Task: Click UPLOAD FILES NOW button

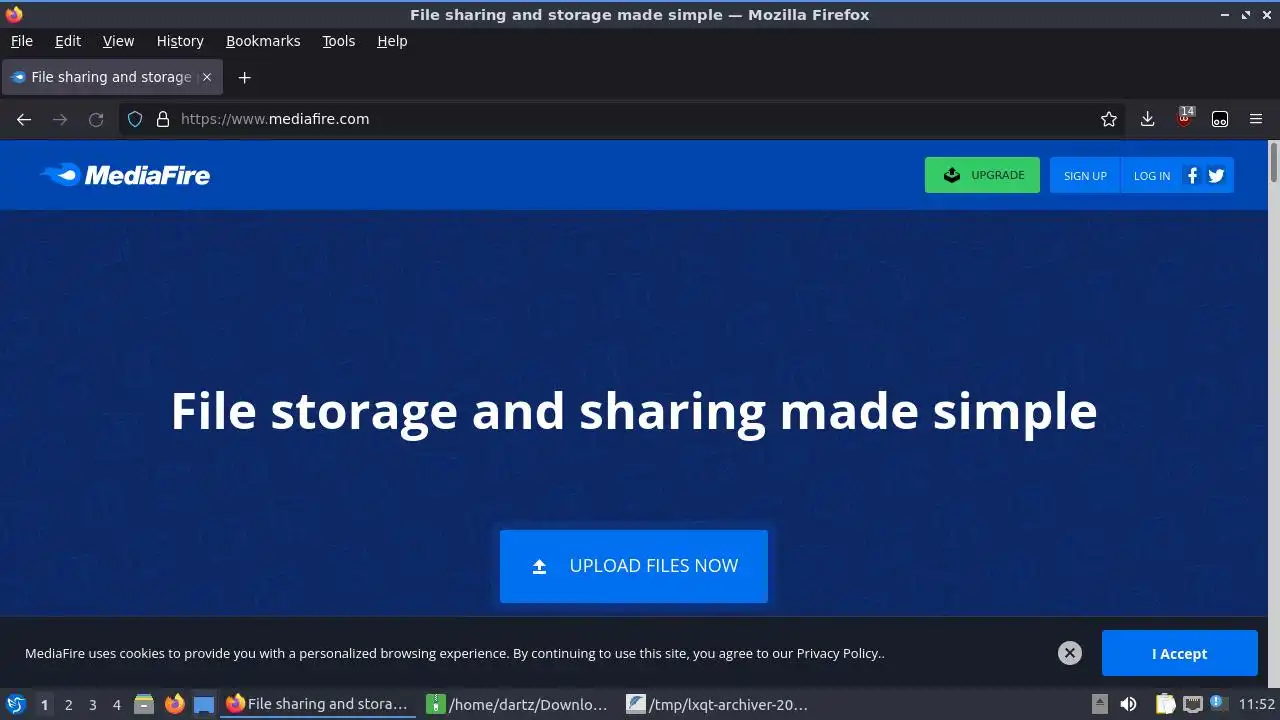Action: (x=634, y=566)
